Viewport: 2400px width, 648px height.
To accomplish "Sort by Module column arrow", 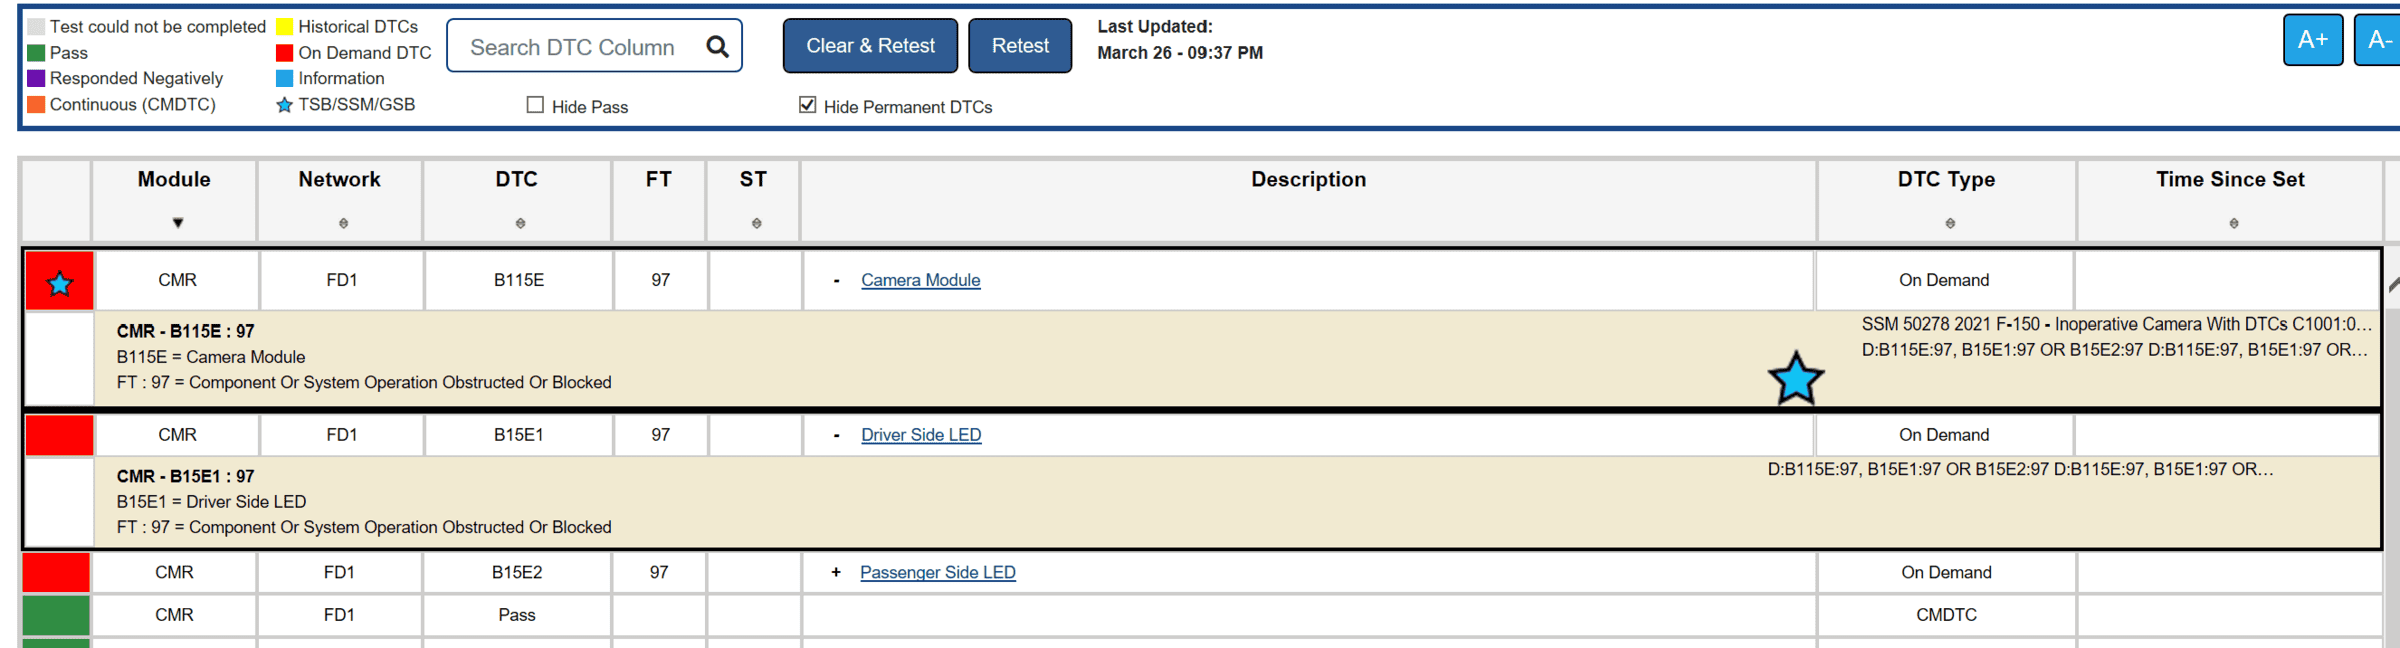I will tap(178, 223).
